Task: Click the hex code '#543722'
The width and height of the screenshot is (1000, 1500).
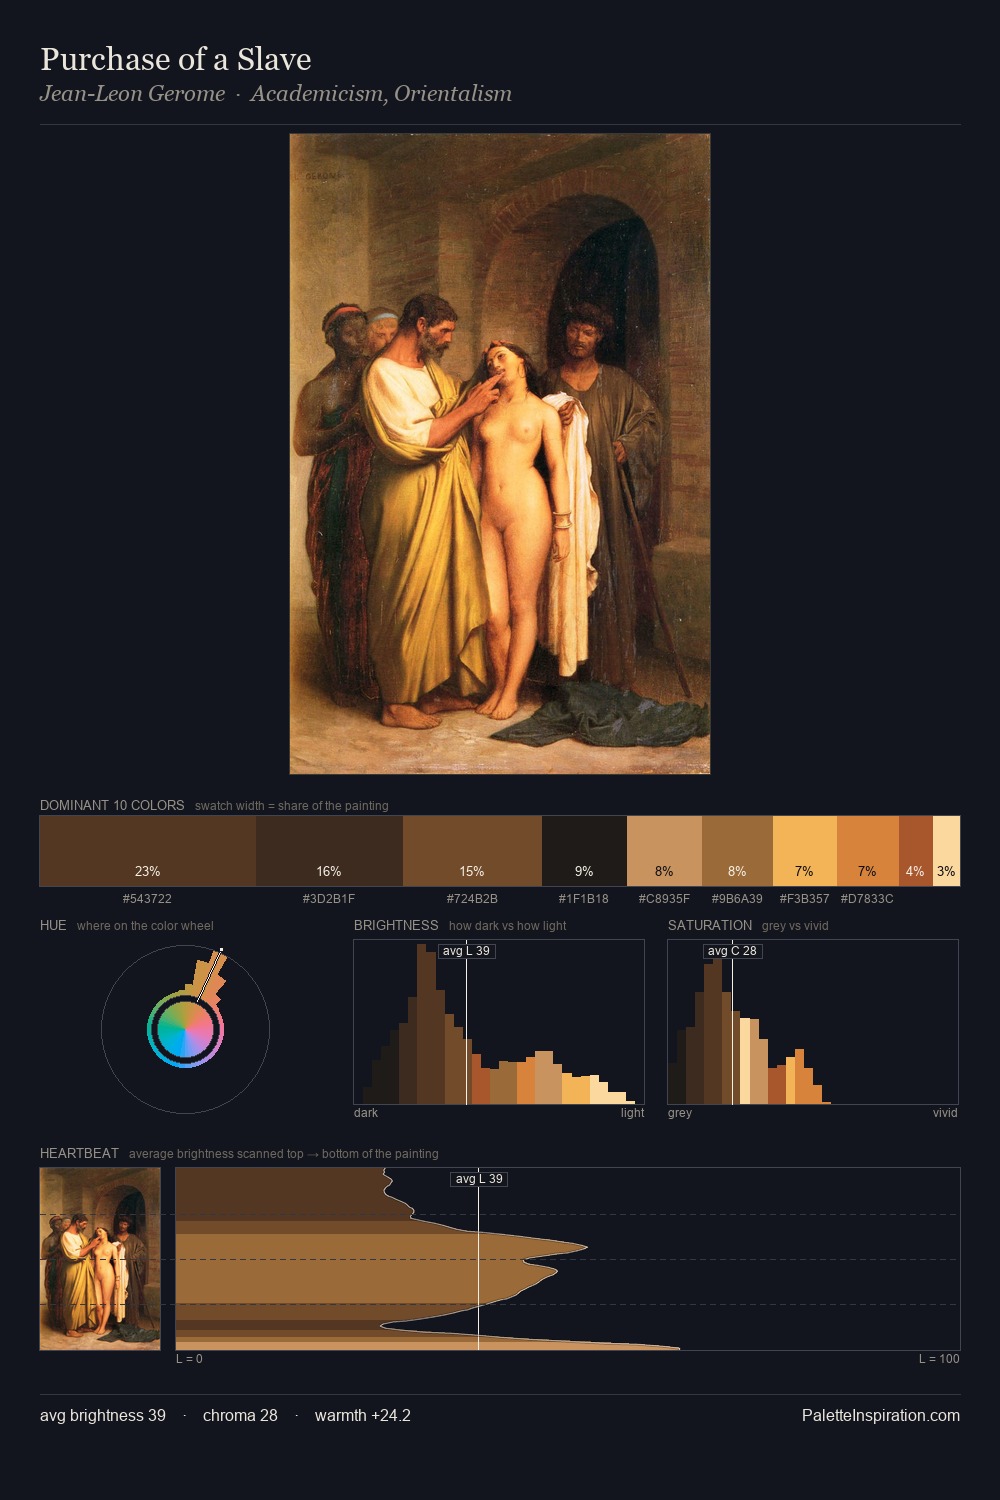Action: pos(147,899)
